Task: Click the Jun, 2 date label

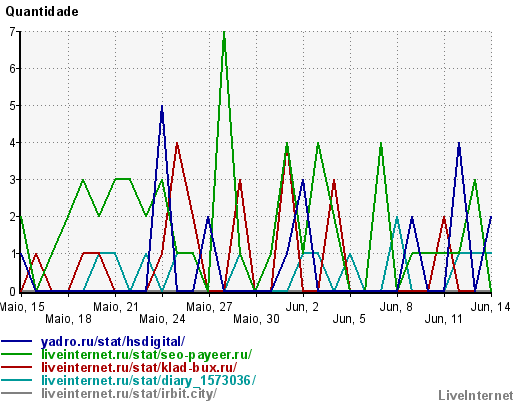Action: click(302, 307)
